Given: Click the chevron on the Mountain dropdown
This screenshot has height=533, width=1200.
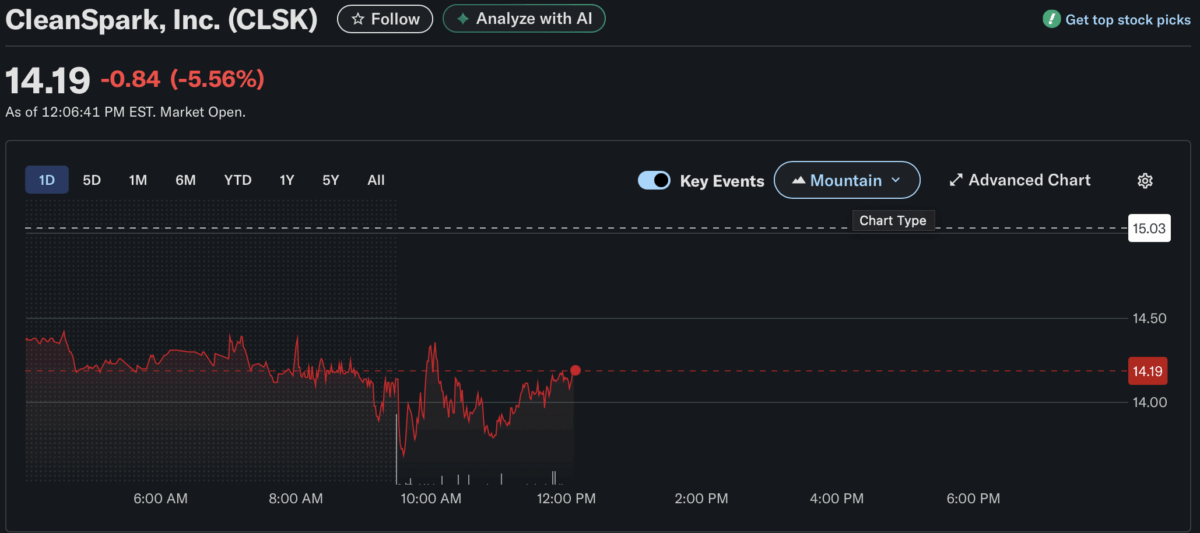Looking at the screenshot, I should pyautogui.click(x=896, y=181).
